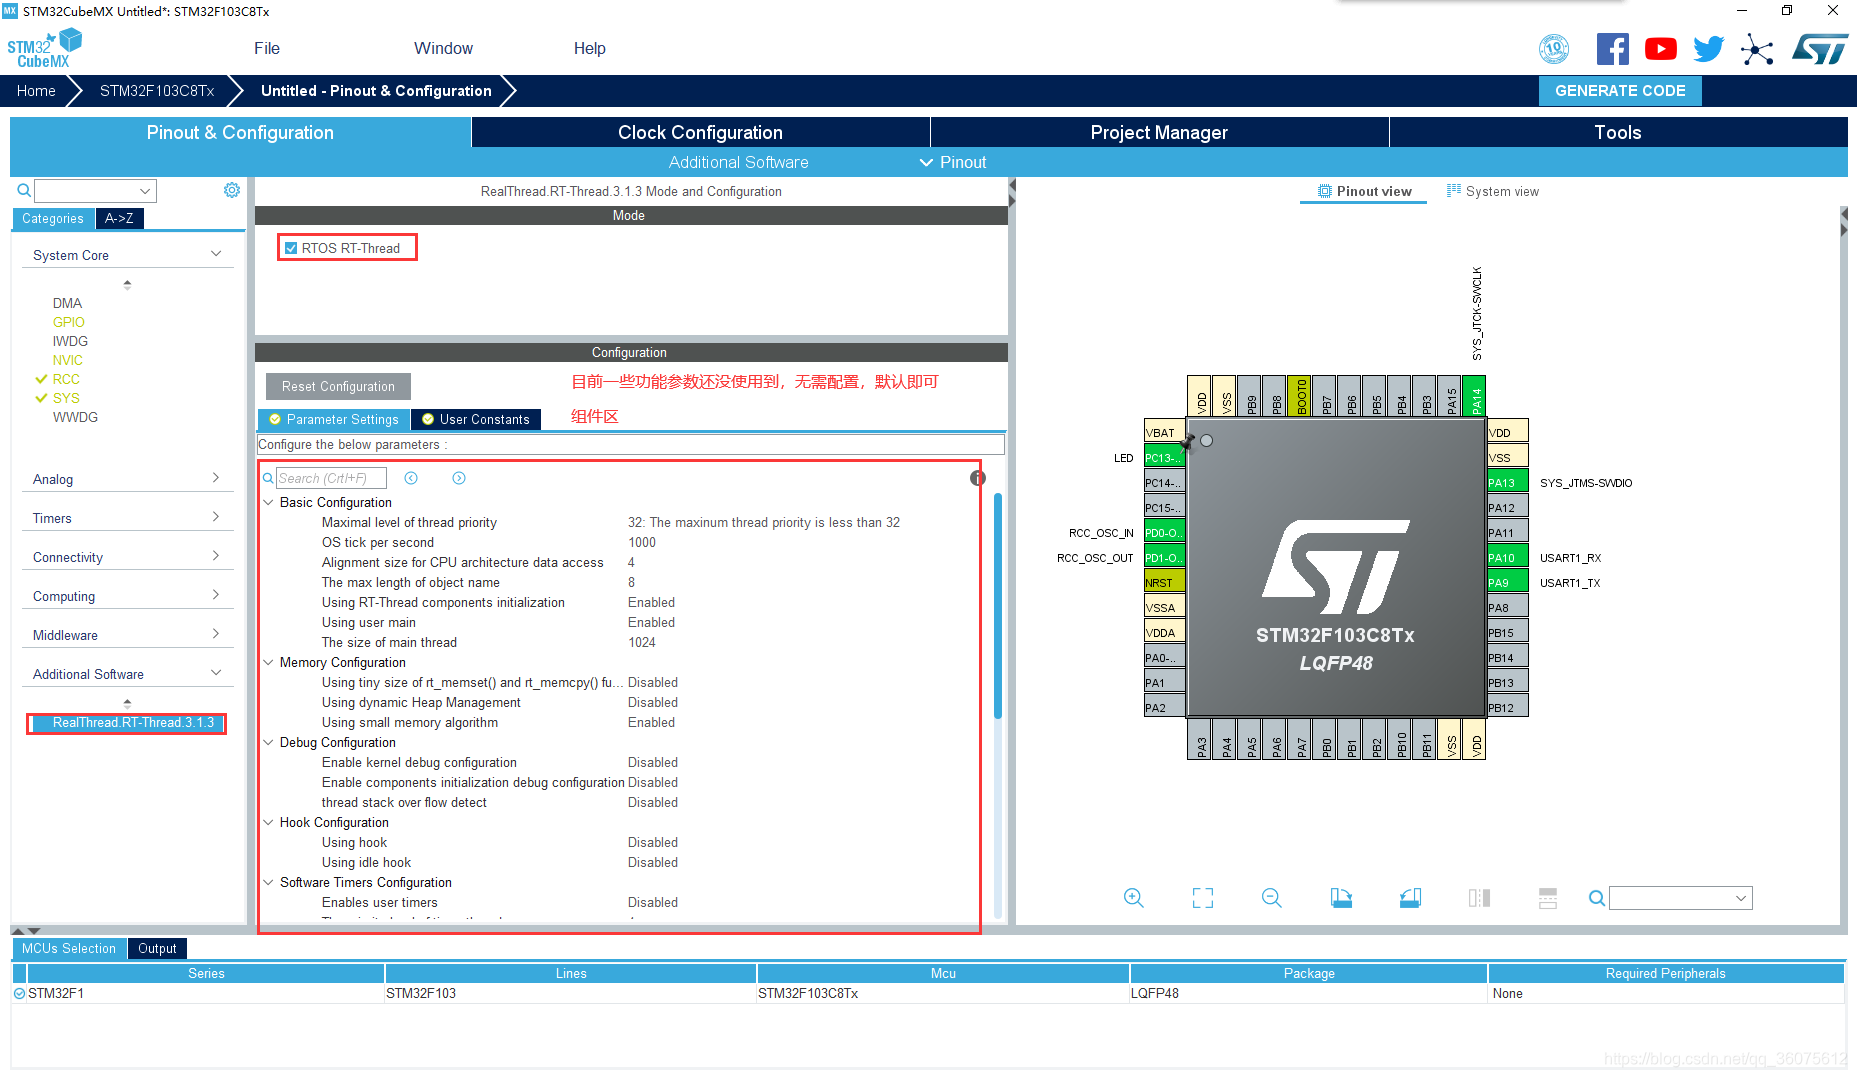Open ST Facebook page icon
The image size is (1857, 1077).
(x=1612, y=49)
